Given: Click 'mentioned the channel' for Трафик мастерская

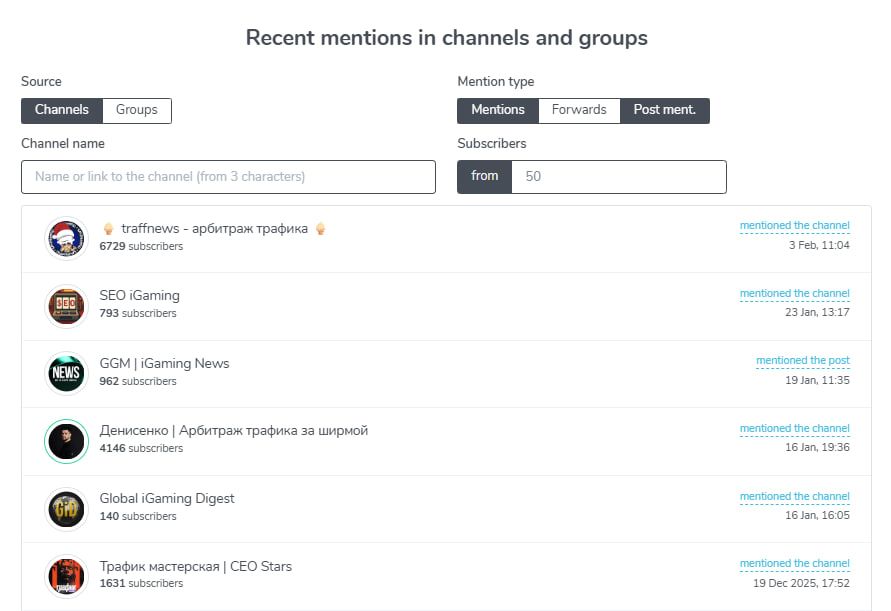Looking at the screenshot, I should coord(794,564).
